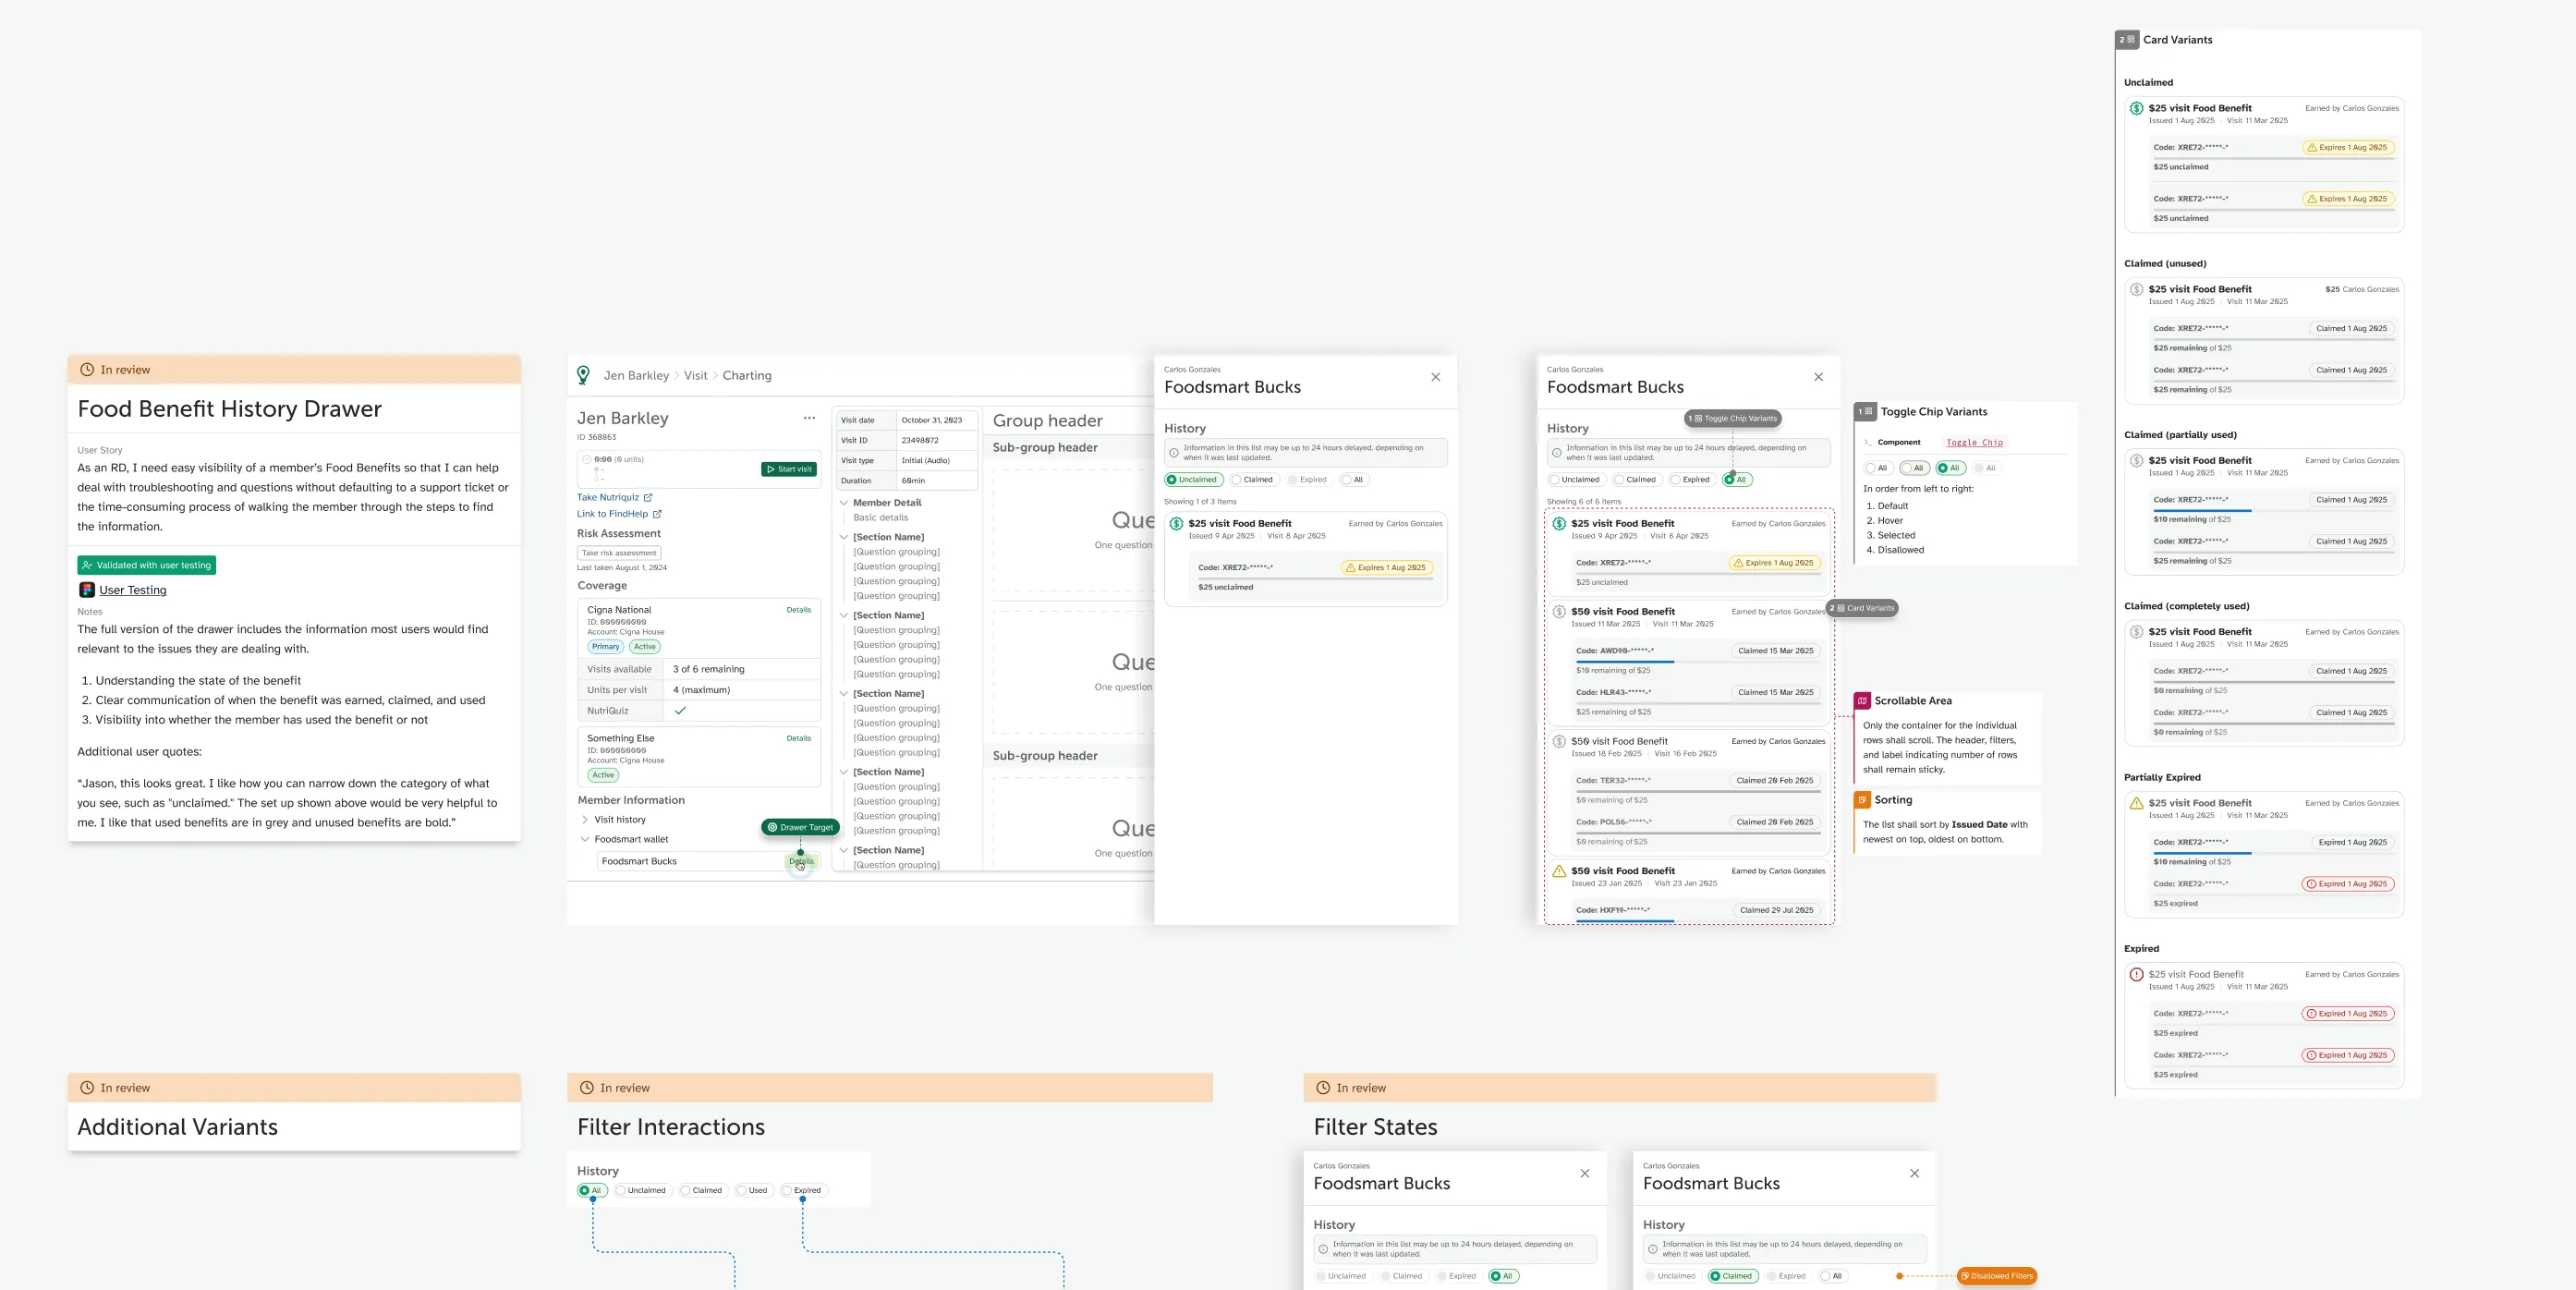This screenshot has width=2576, height=1290.
Task: Click Details on the Foodsmart Bucks row
Action: 801,861
